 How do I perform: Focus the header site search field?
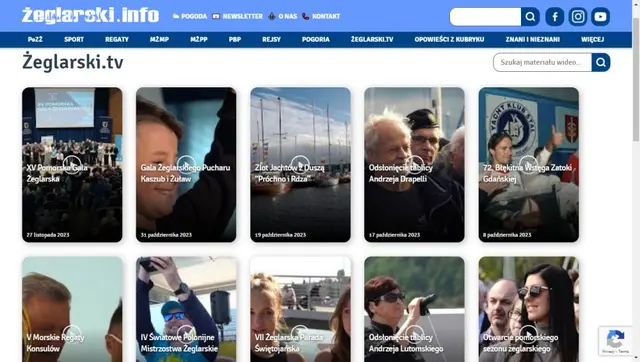pyautogui.click(x=485, y=17)
